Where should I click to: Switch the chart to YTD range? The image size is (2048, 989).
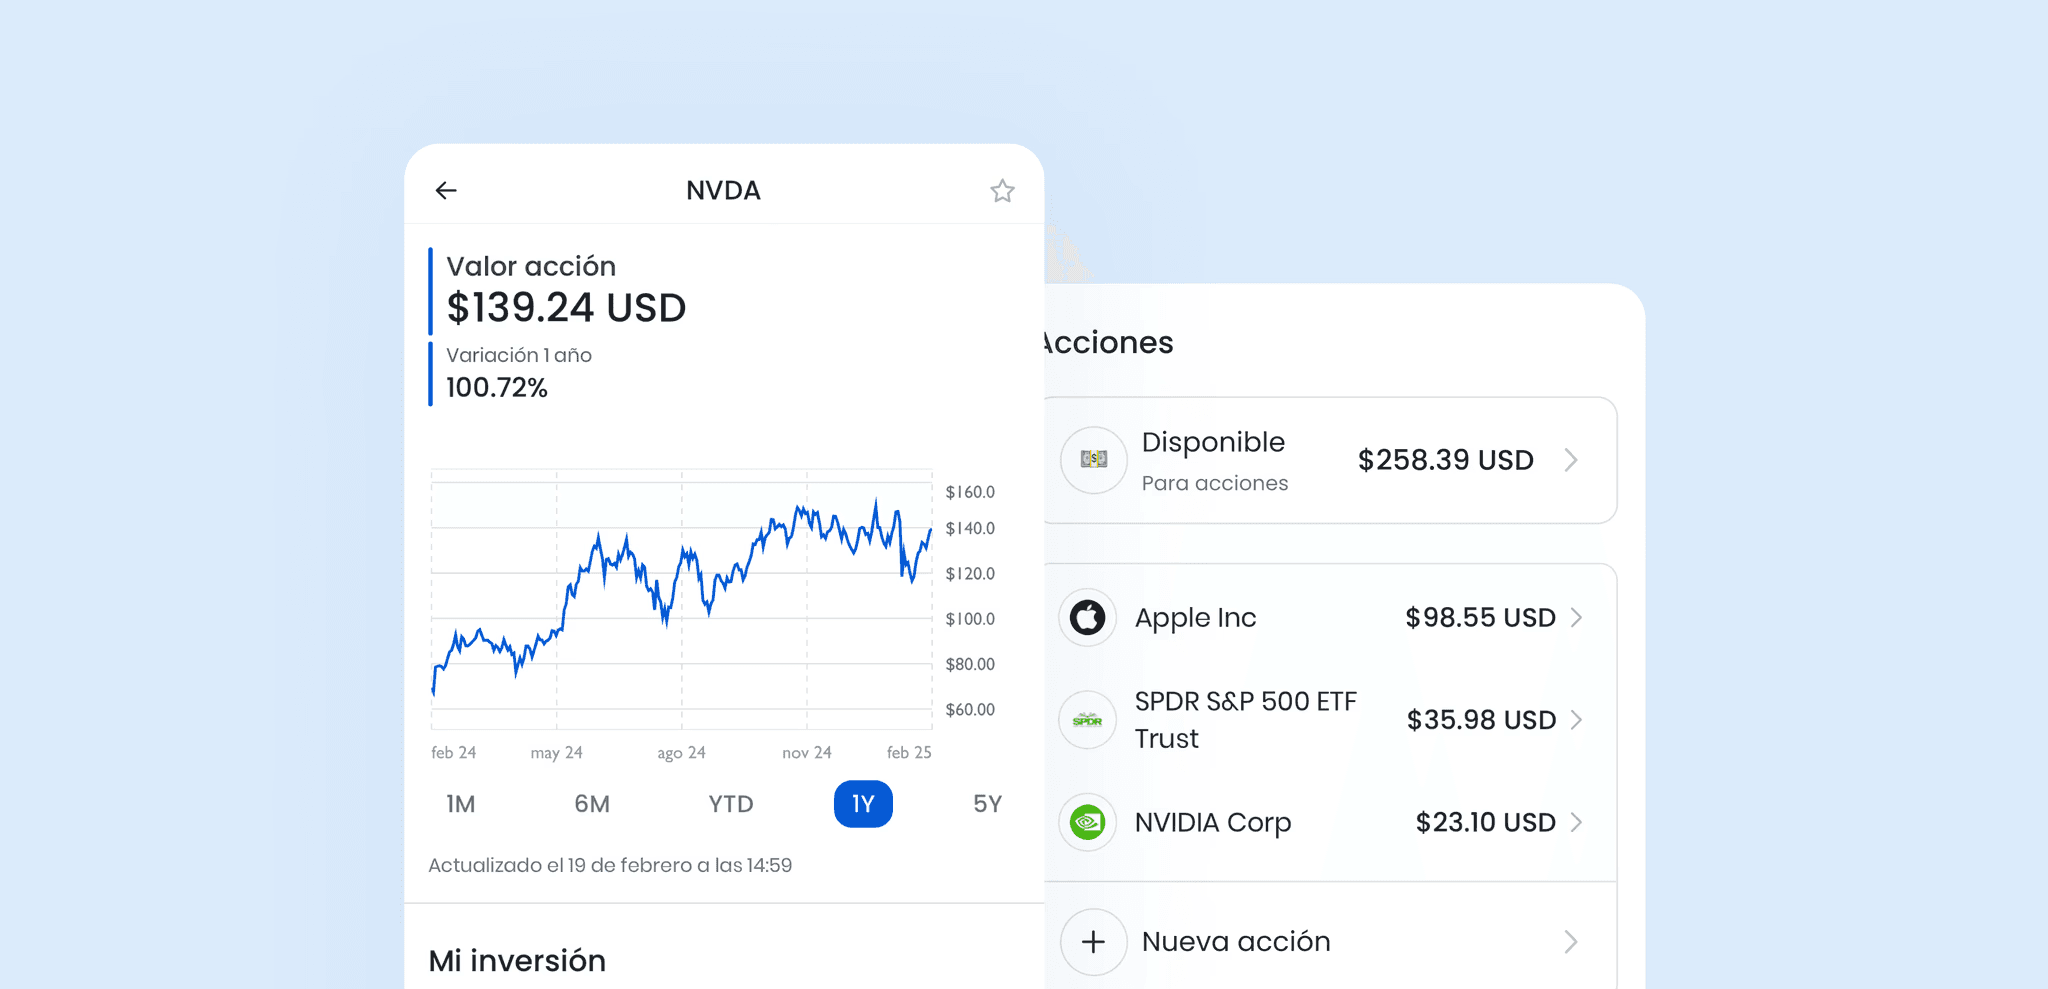pyautogui.click(x=731, y=804)
